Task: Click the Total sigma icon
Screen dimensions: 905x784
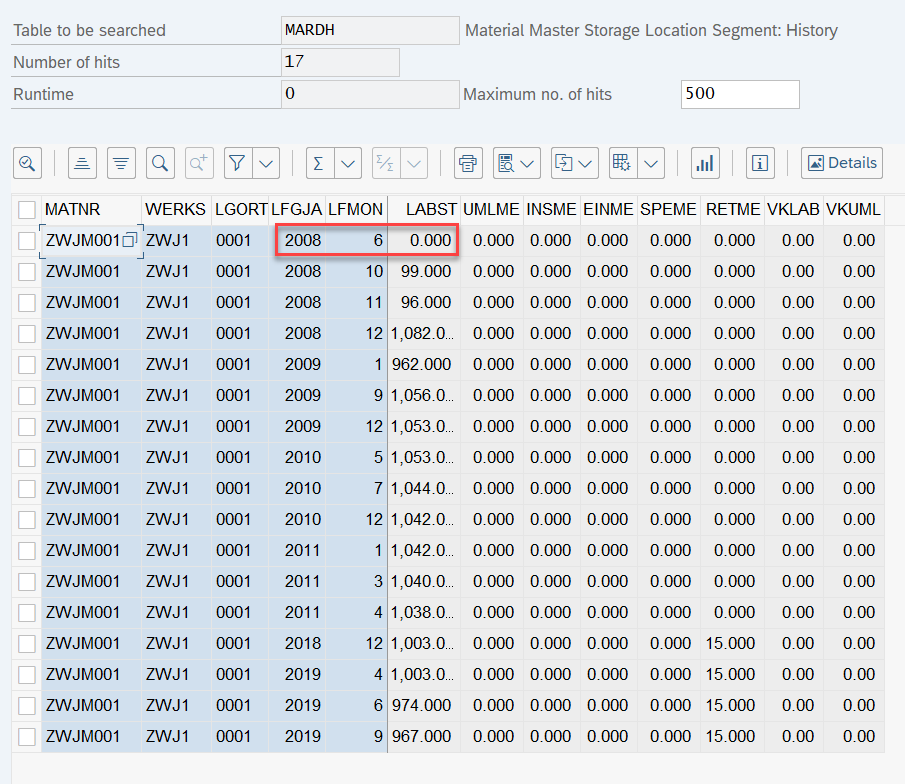Action: [x=319, y=163]
